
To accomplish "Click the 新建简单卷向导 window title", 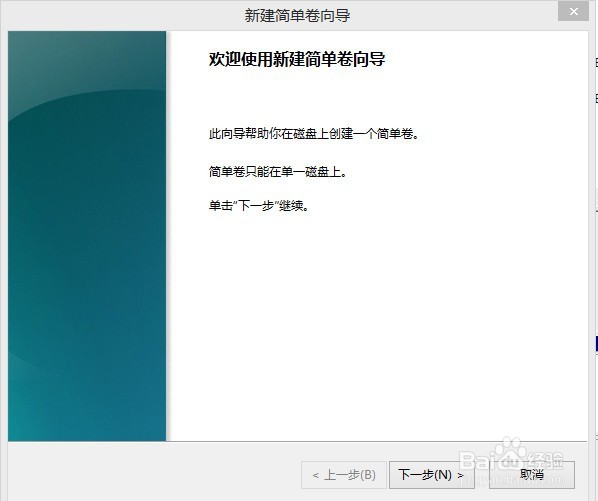I will (x=297, y=16).
